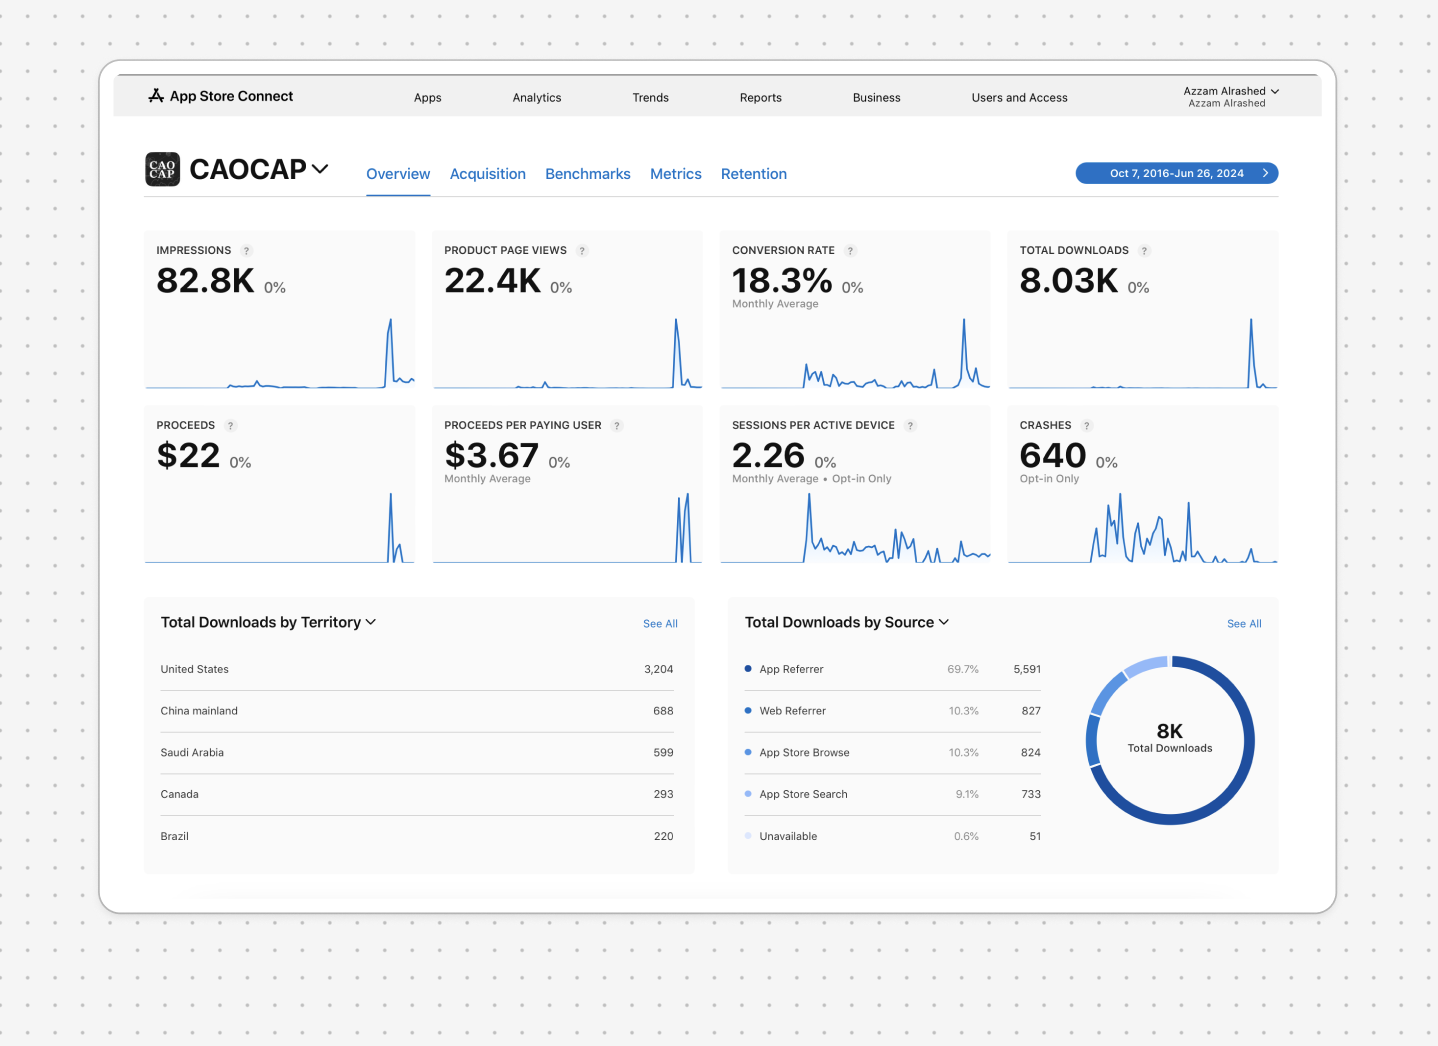Image resolution: width=1438 pixels, height=1046 pixels.
Task: Select the China mainland territory row
Action: 417,711
